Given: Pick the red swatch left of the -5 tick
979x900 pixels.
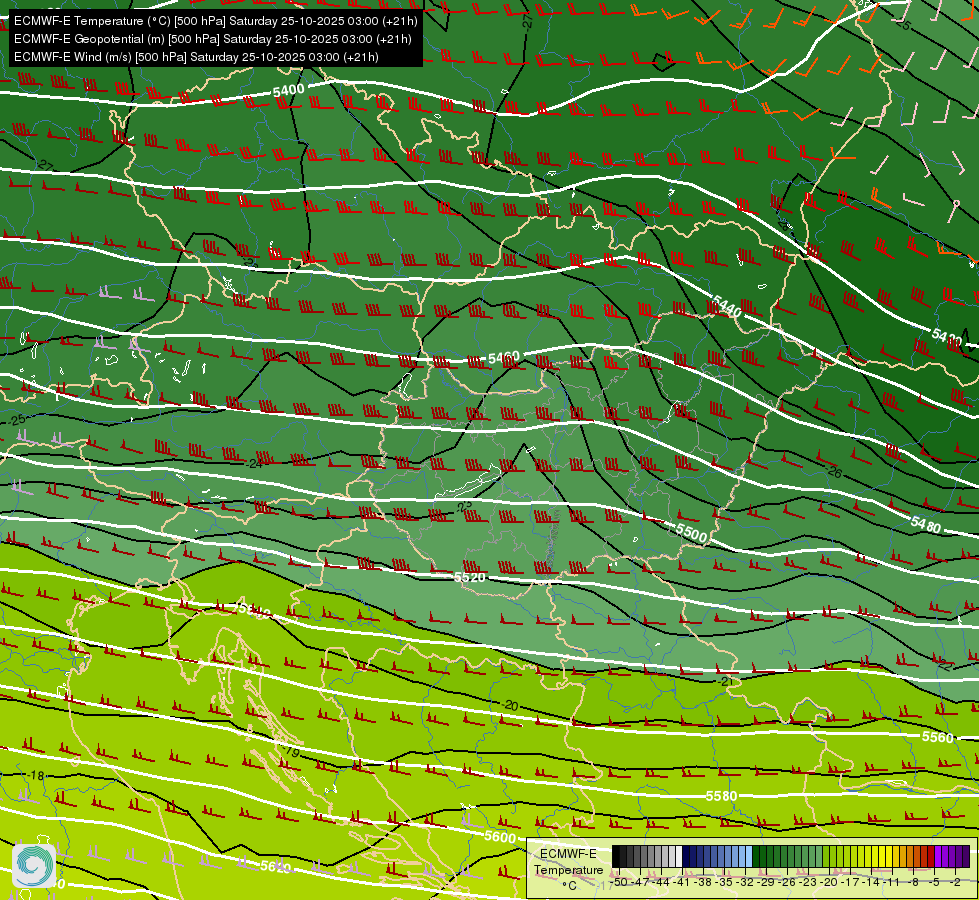Looking at the screenshot, I should click(x=930, y=856).
